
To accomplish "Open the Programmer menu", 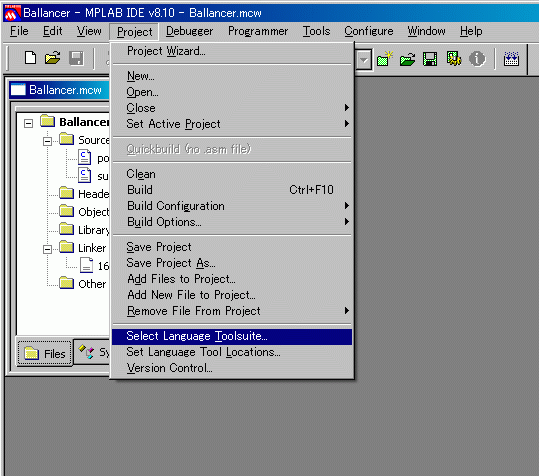I will tap(258, 31).
